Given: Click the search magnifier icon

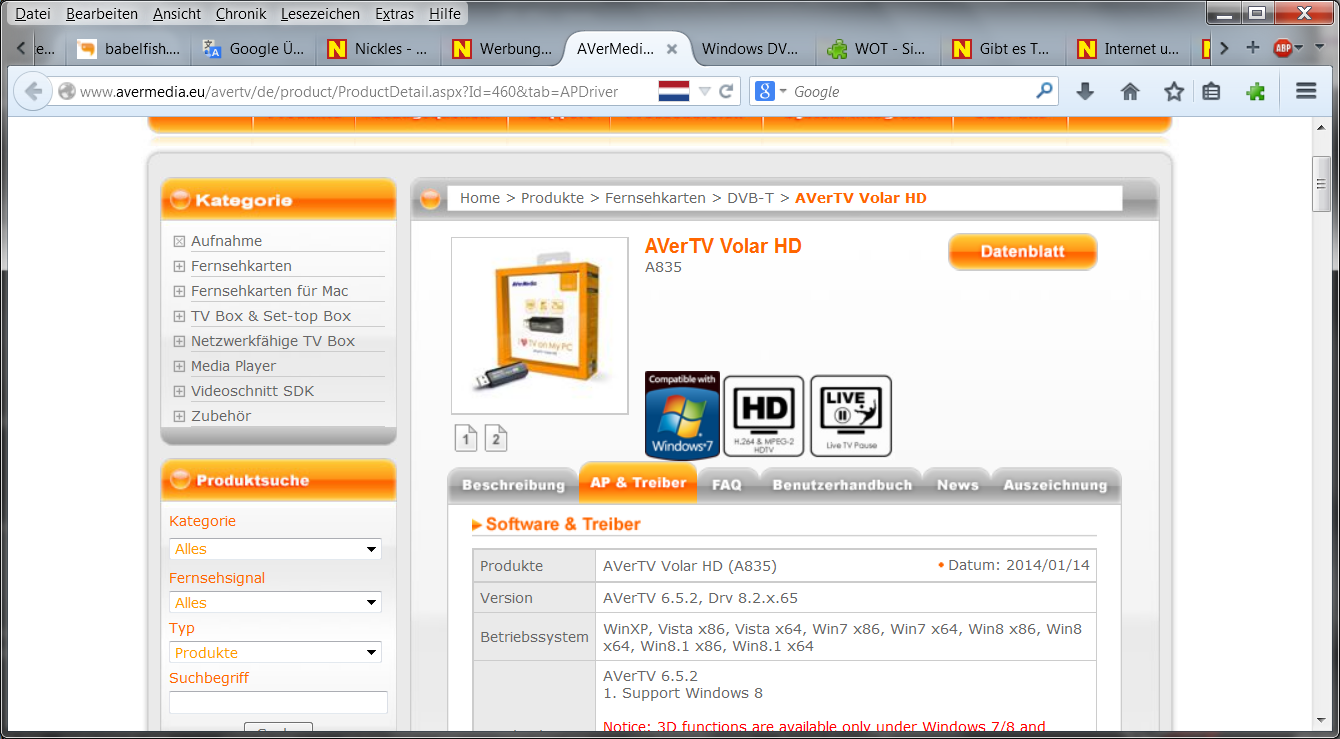Looking at the screenshot, I should click(1044, 91).
